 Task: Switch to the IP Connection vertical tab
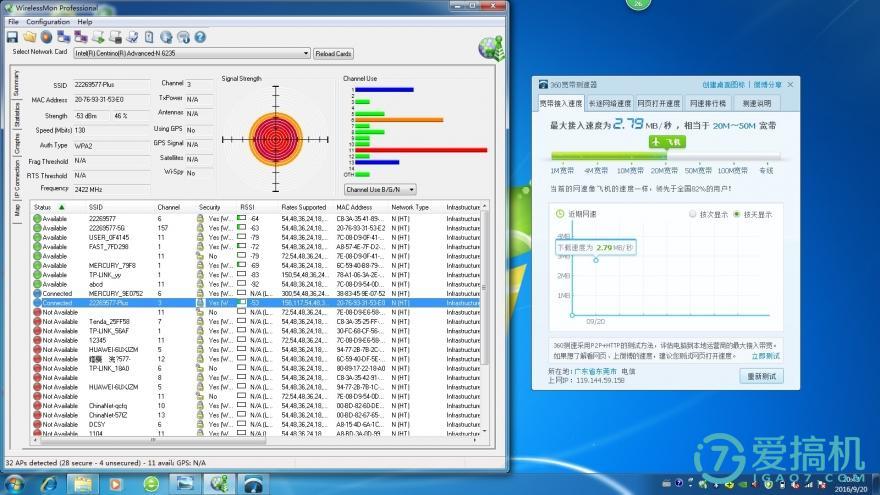(x=16, y=180)
